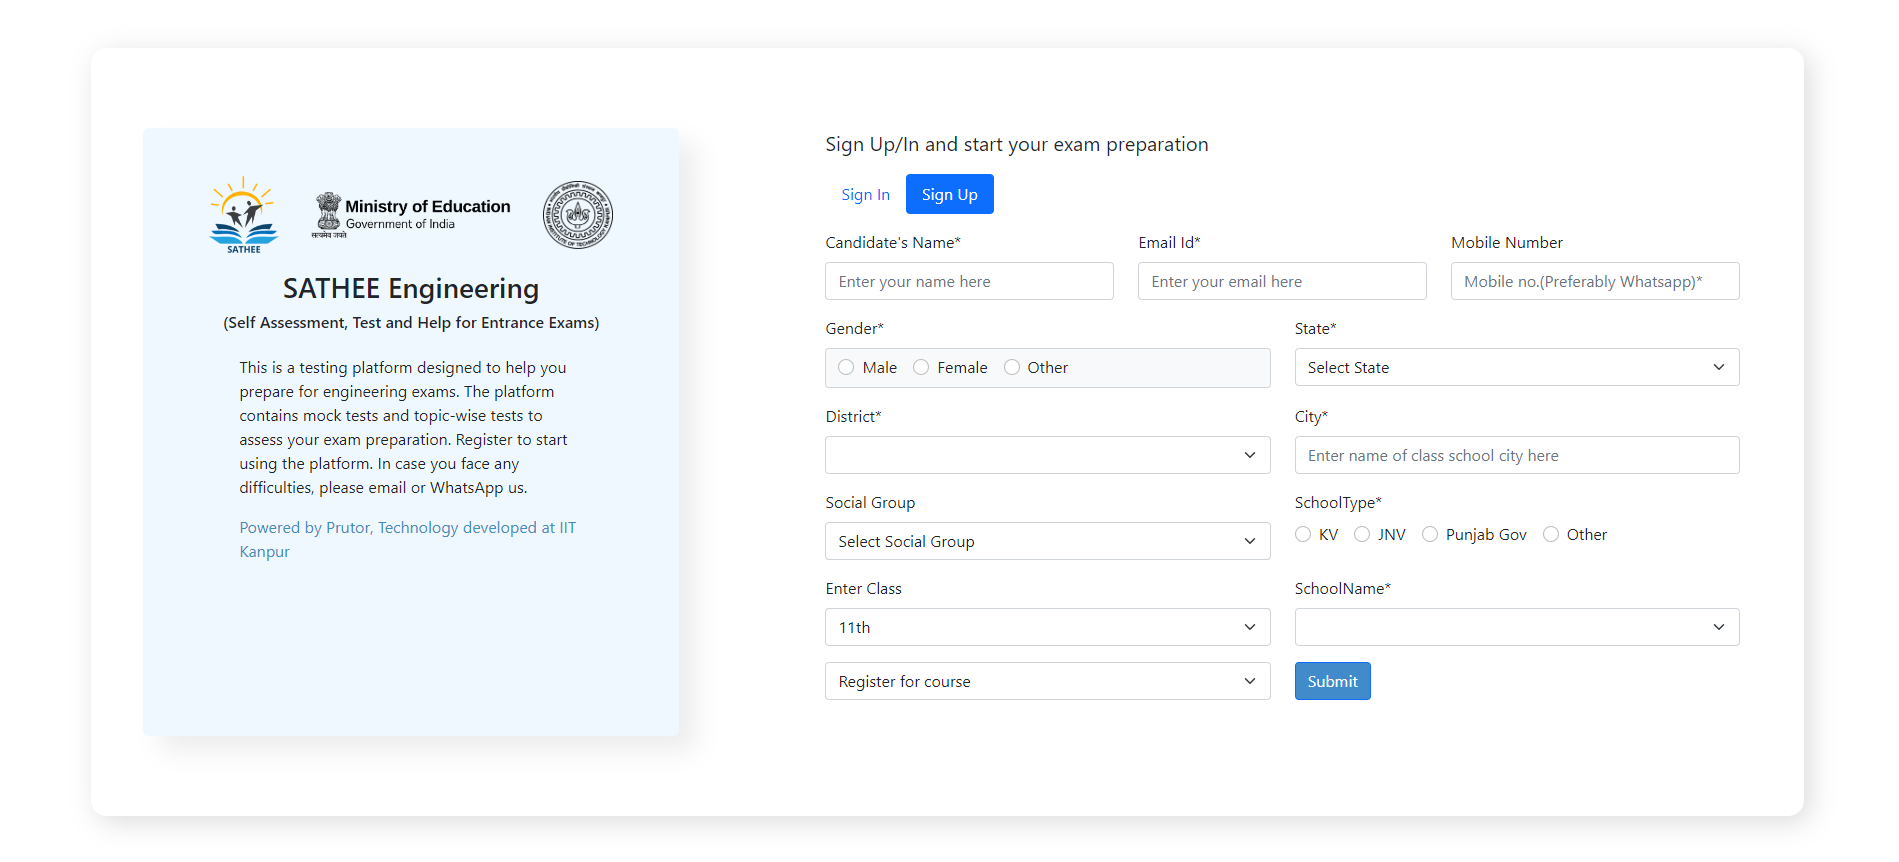Choose JNV as school type
This screenshot has width=1899, height=862.
point(1362,534)
